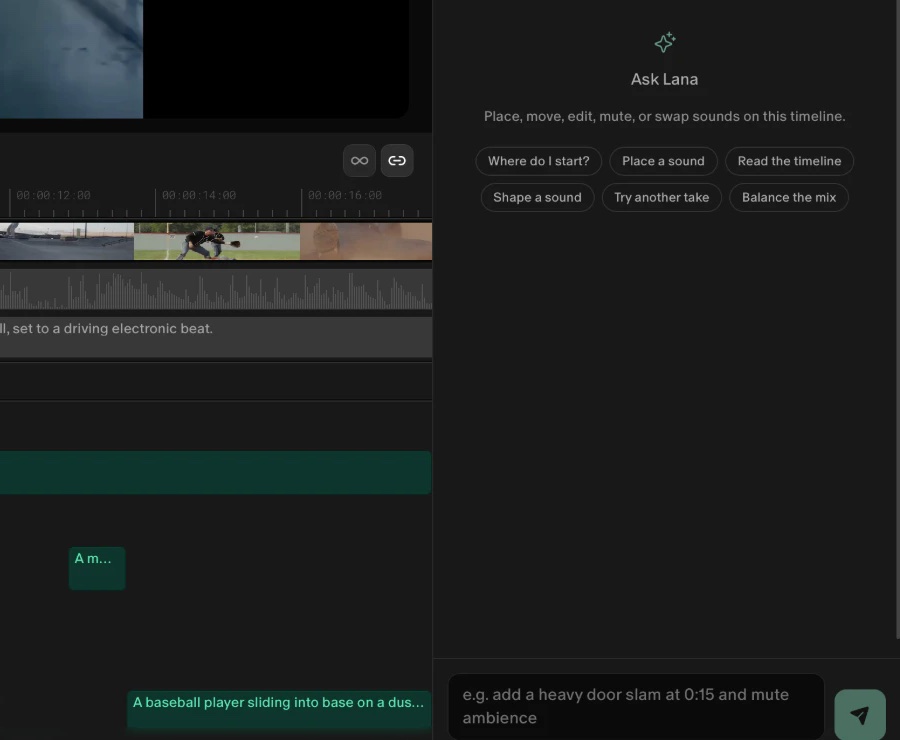Click the 00:00:14:00 timeline marker
900x740 pixels.
tap(199, 195)
